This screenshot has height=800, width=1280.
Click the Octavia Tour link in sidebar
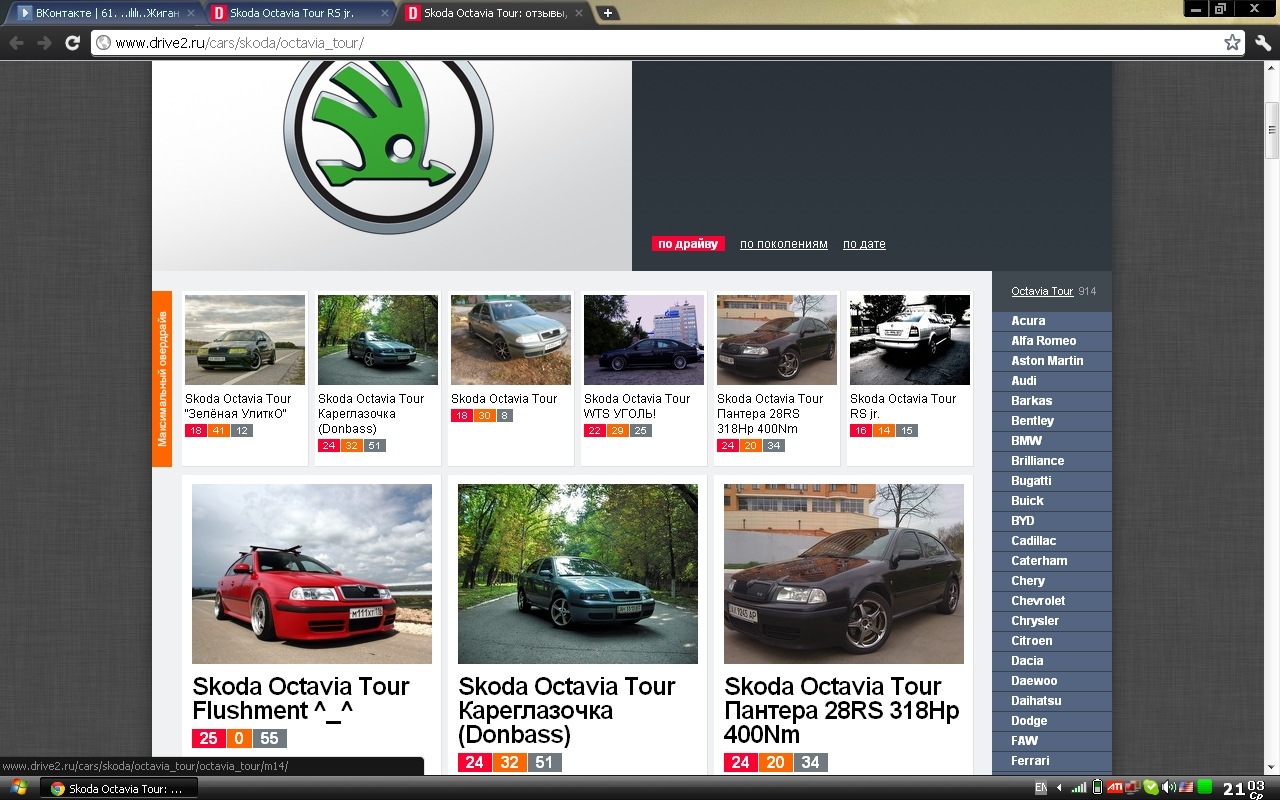pyautogui.click(x=1042, y=292)
